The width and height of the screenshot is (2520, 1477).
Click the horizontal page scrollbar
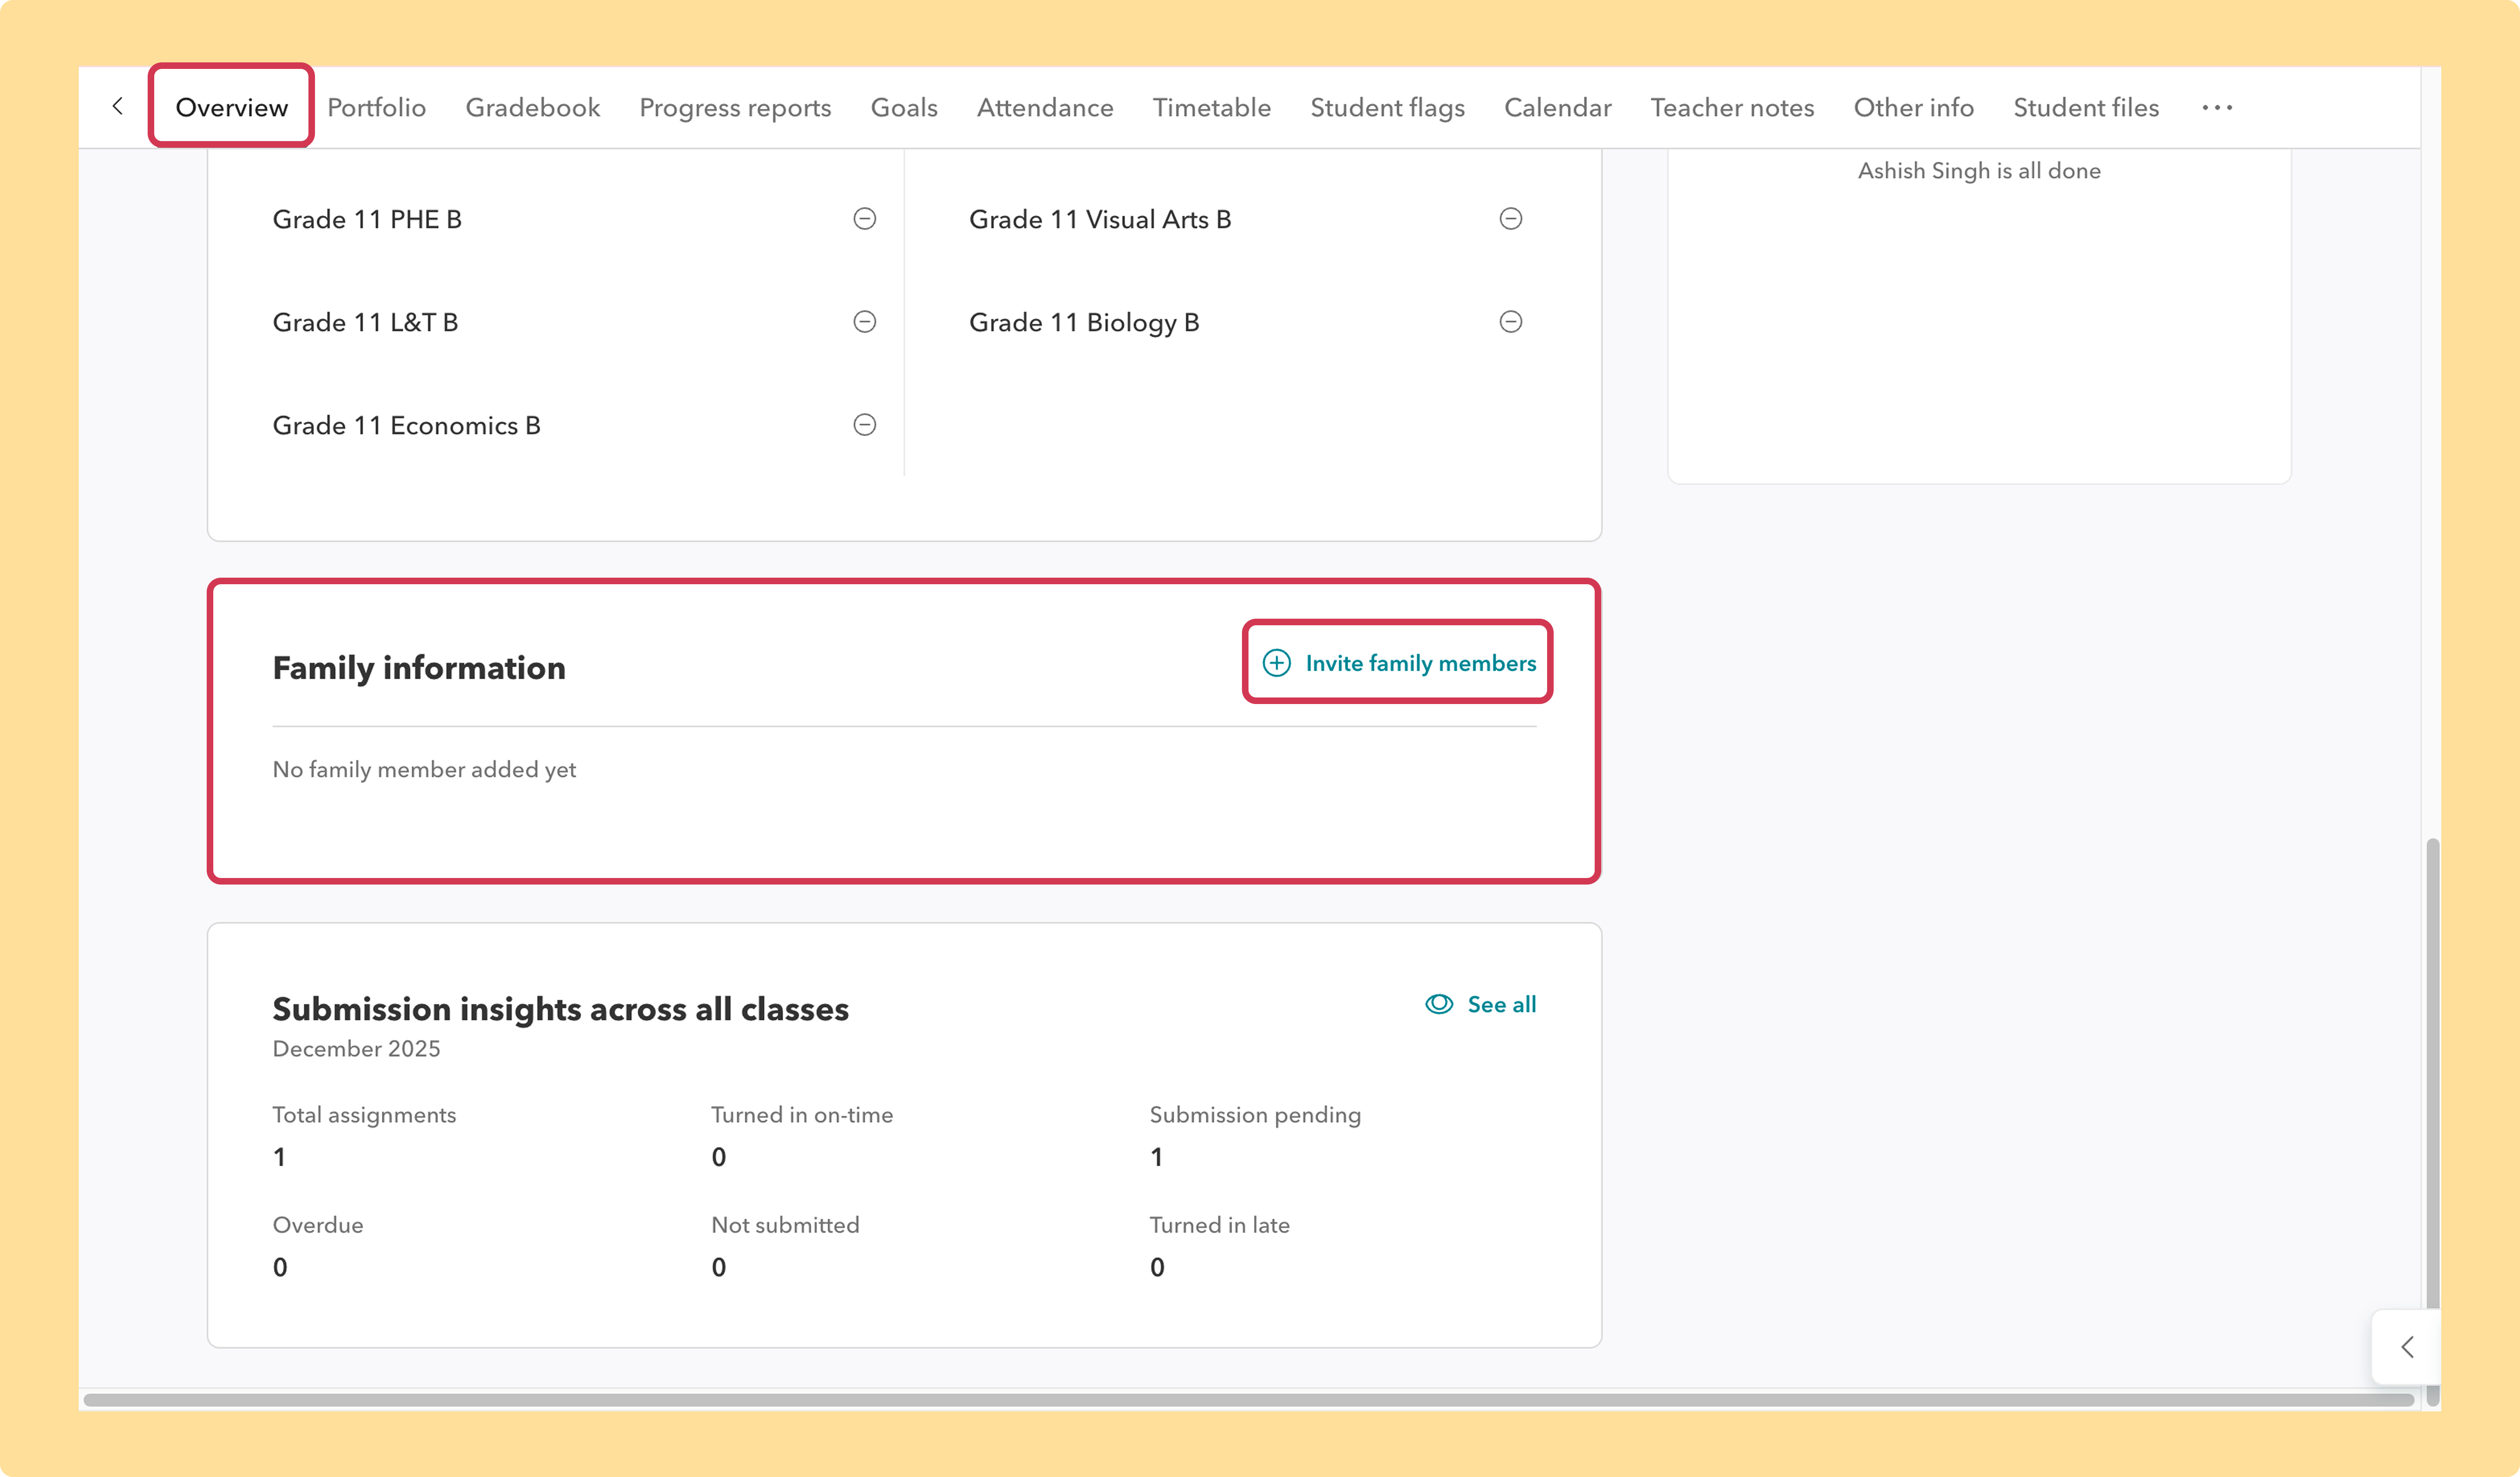1249,1400
